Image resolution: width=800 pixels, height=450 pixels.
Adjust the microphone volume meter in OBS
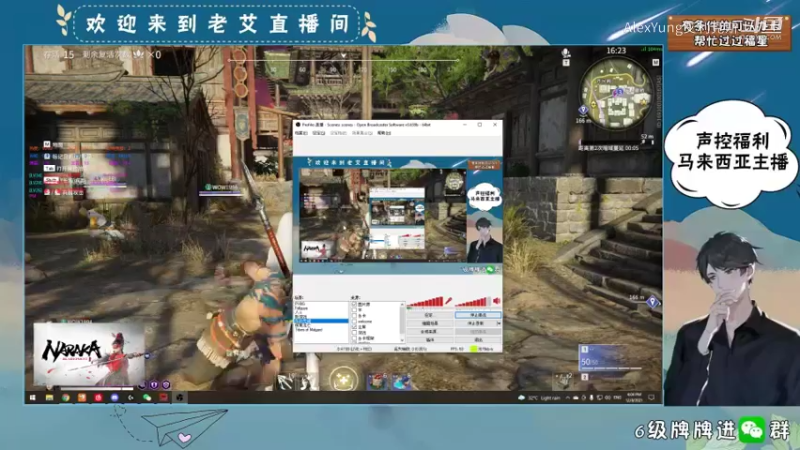[424, 301]
